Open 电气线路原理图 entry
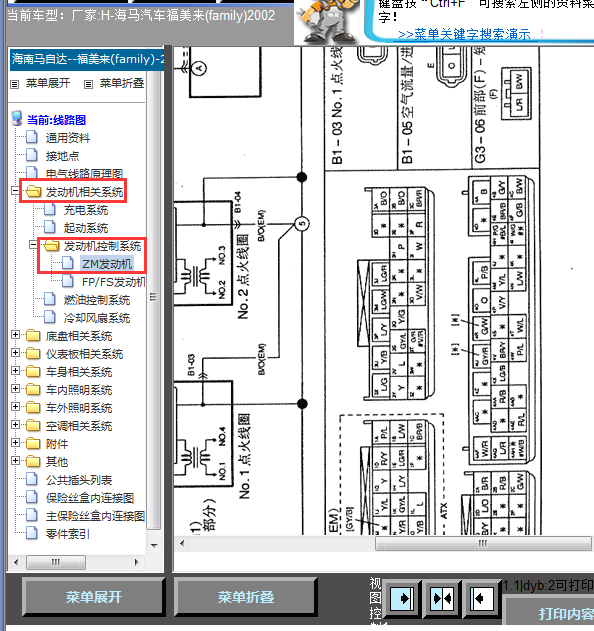This screenshot has width=594, height=631. 84,173
